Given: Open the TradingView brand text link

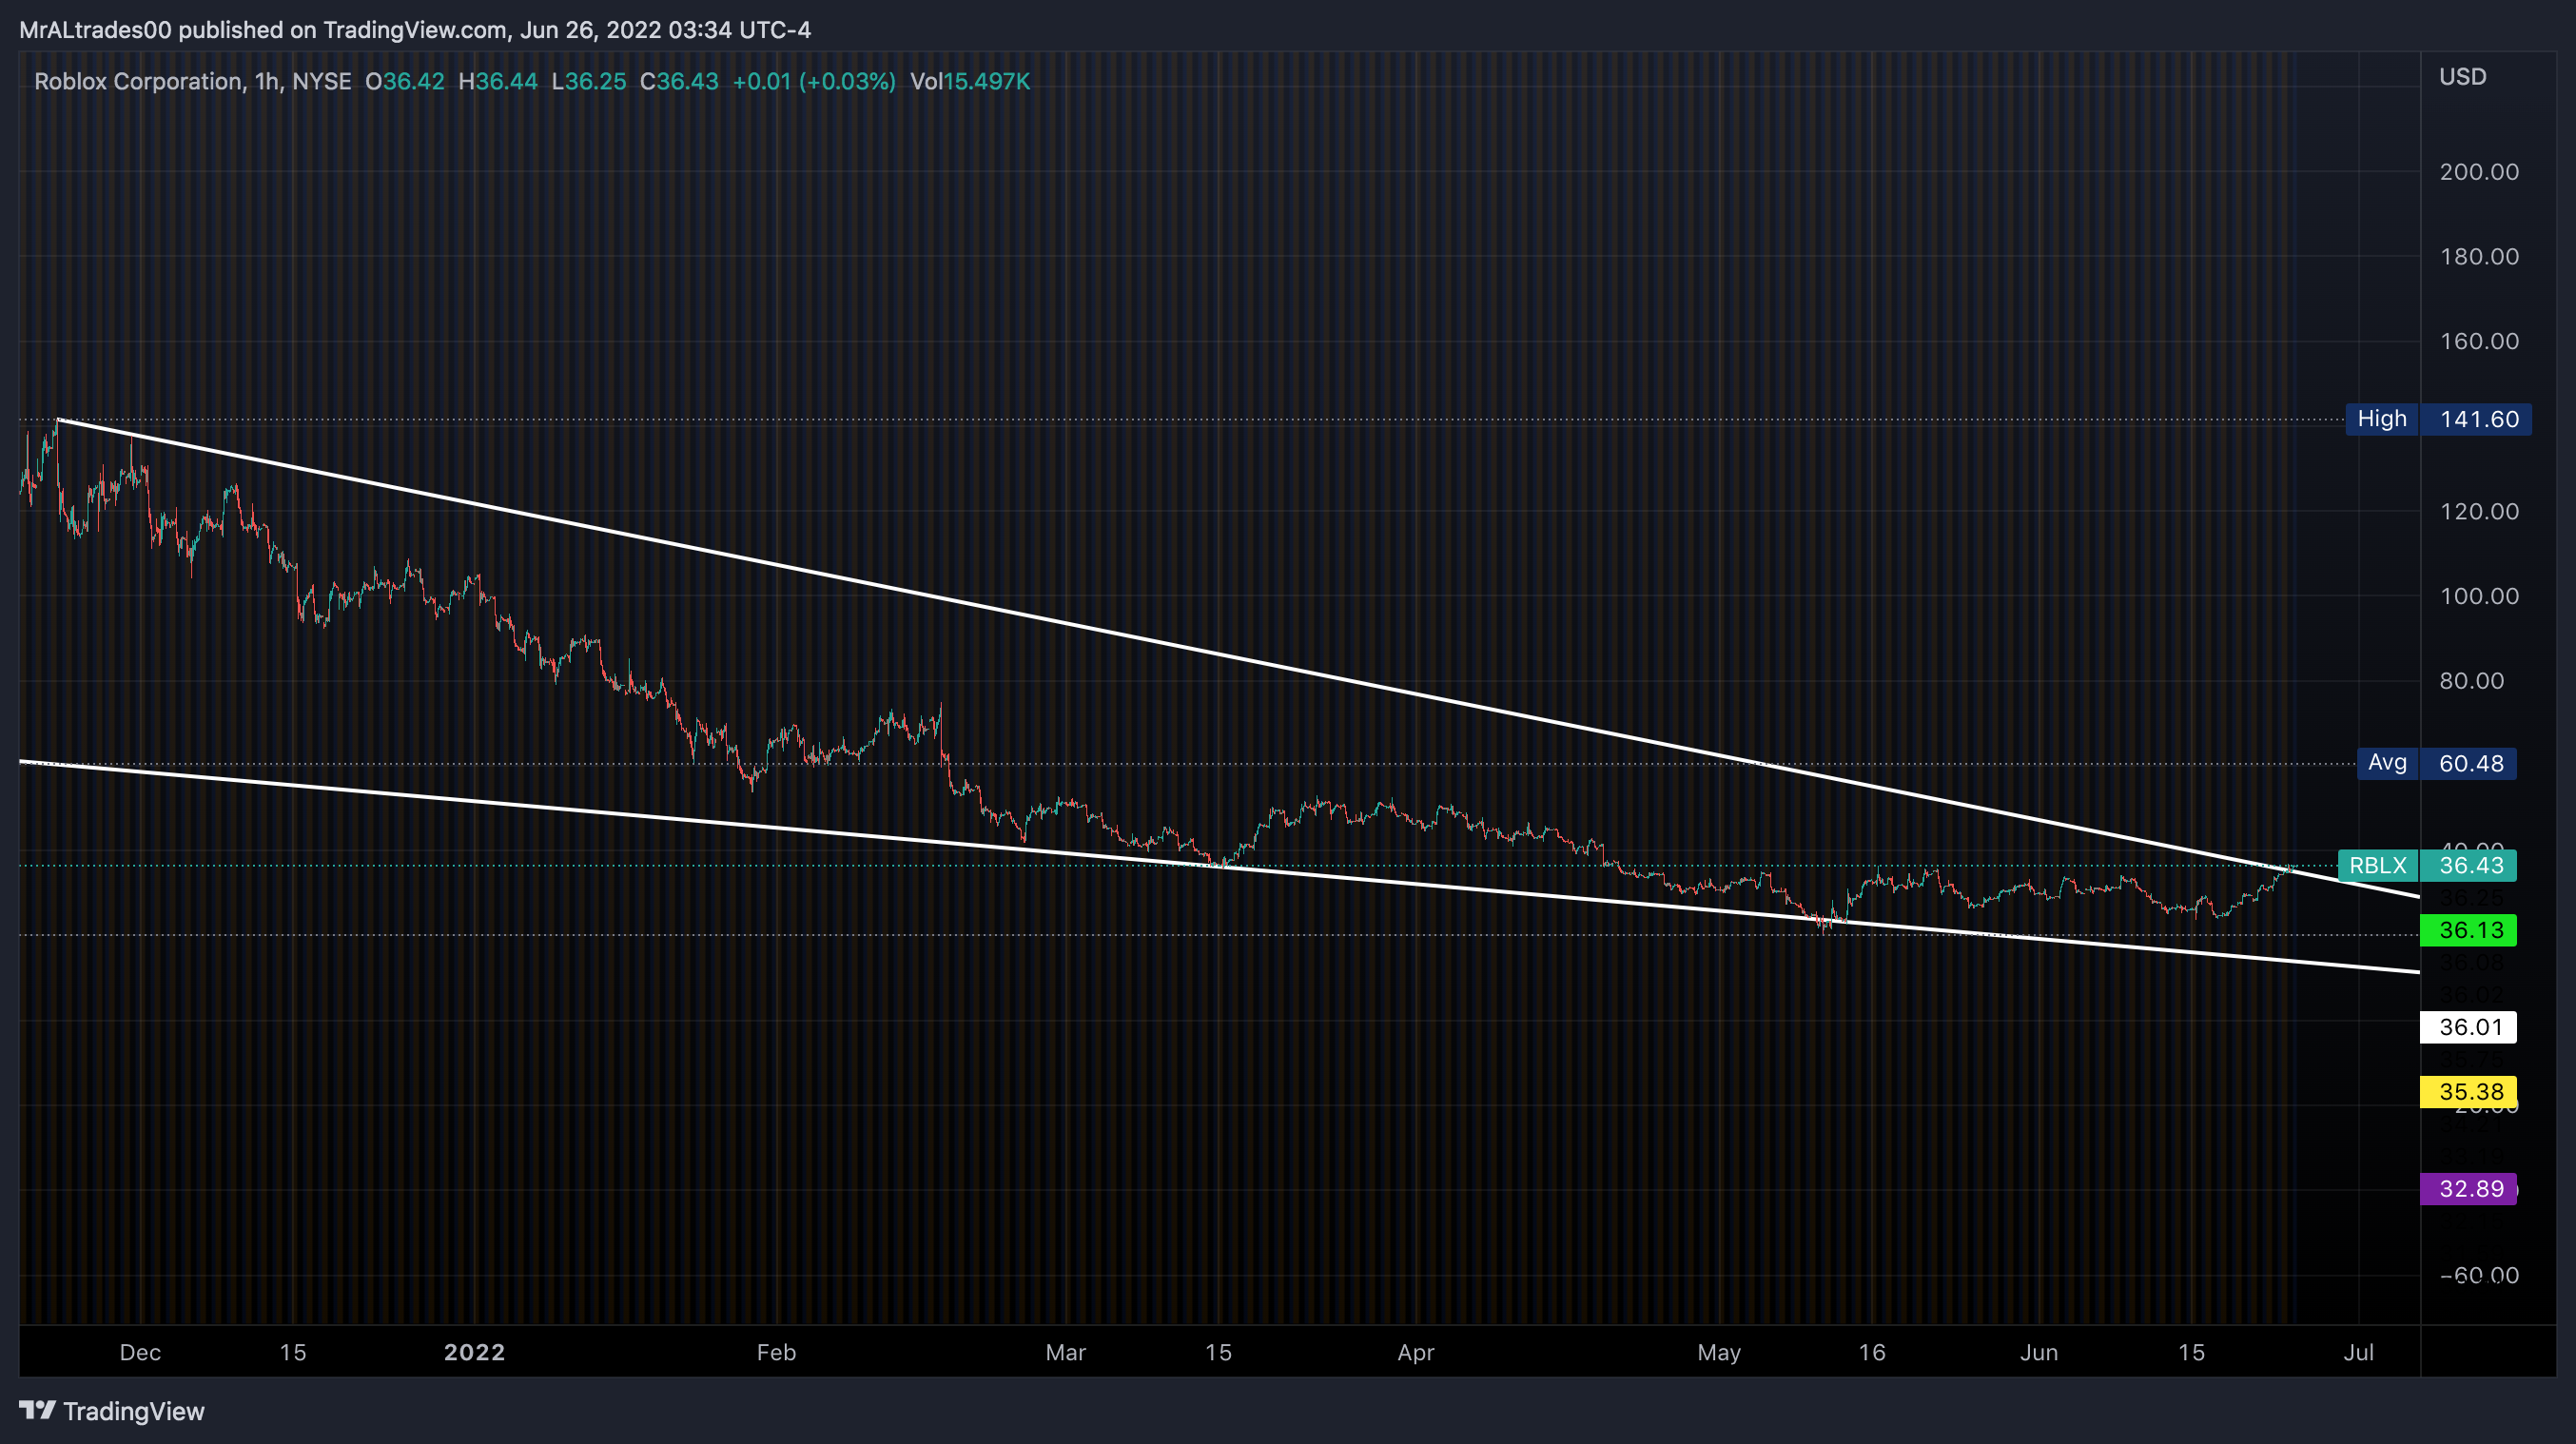Looking at the screenshot, I should [x=134, y=1411].
